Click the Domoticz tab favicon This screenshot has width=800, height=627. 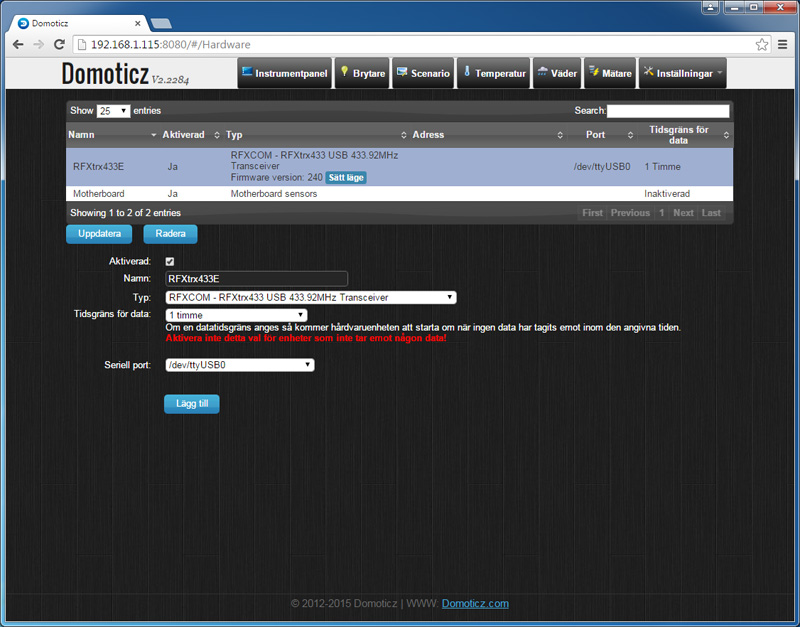(23, 23)
